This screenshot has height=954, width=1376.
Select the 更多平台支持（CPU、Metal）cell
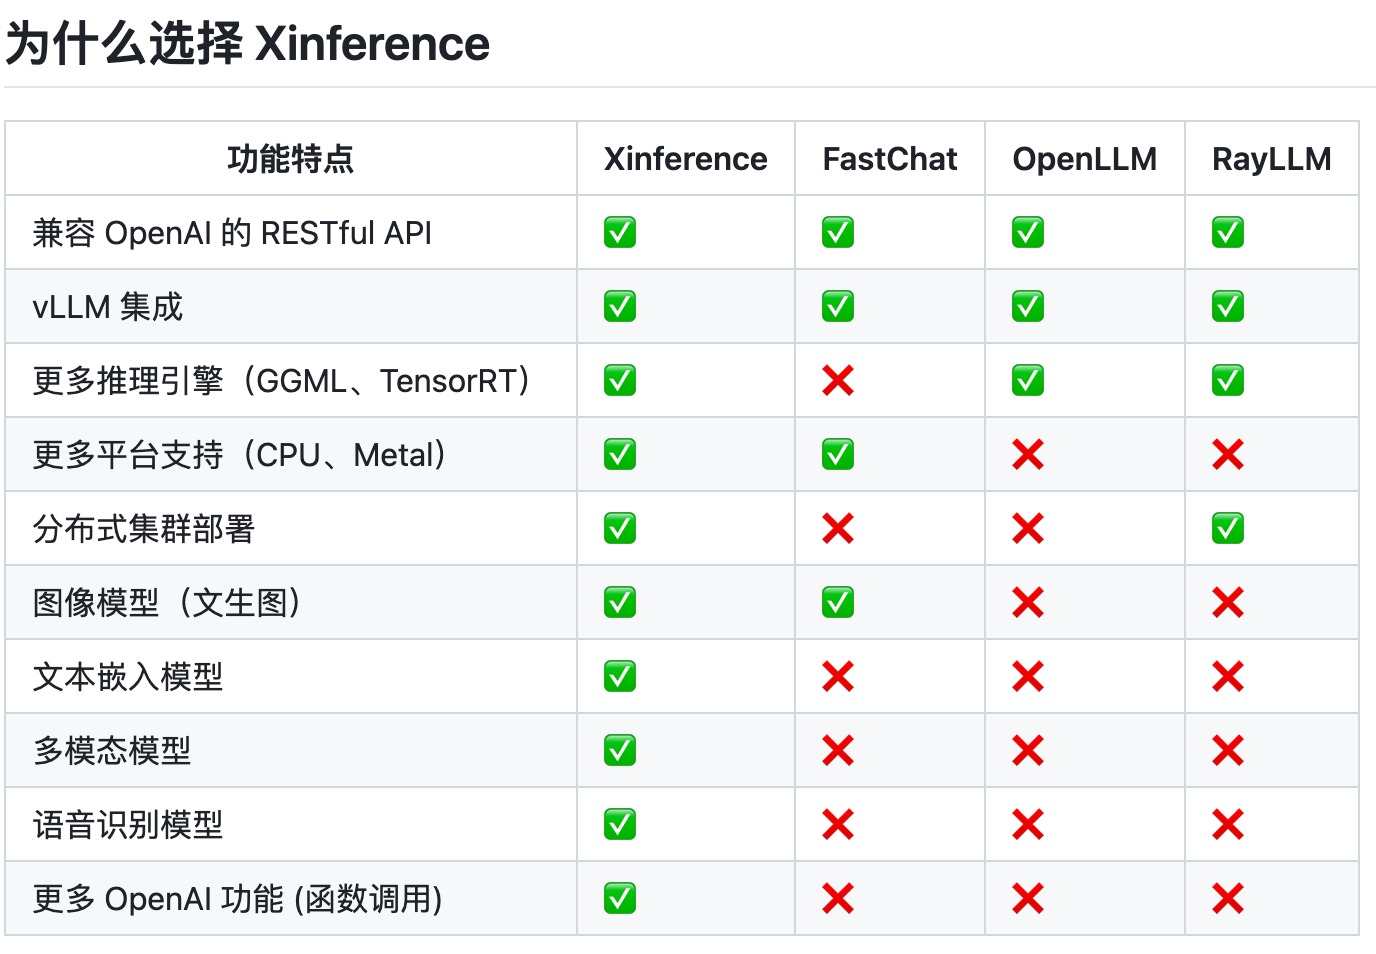click(x=291, y=454)
